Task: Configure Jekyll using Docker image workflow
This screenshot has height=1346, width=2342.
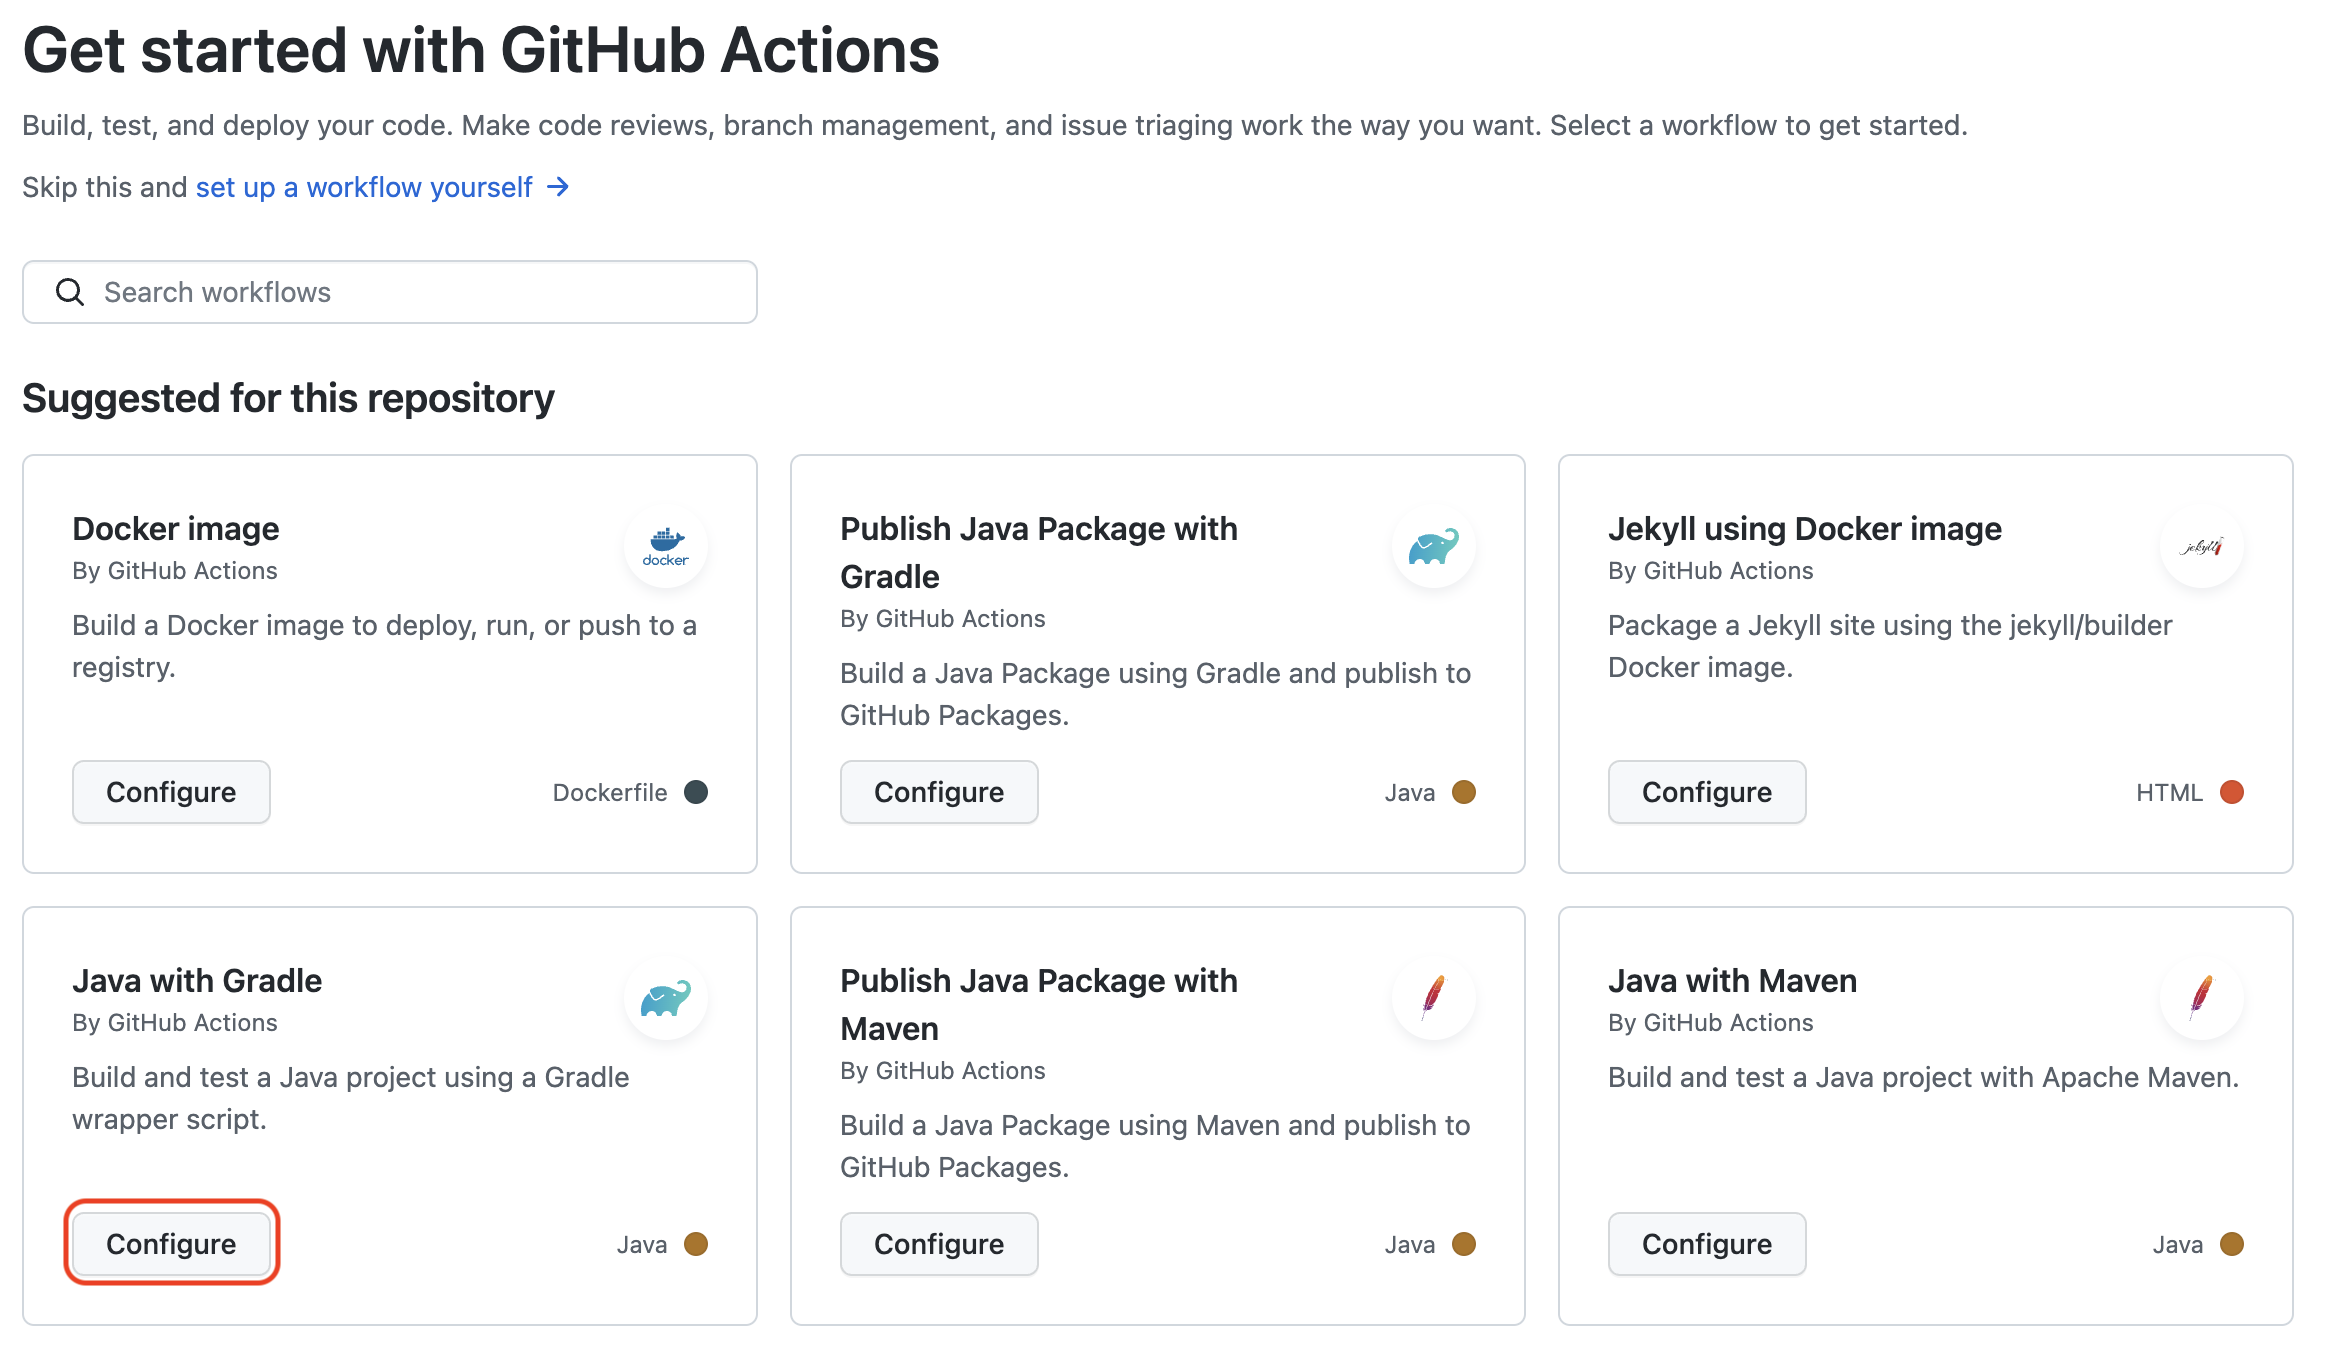Action: coord(1707,792)
